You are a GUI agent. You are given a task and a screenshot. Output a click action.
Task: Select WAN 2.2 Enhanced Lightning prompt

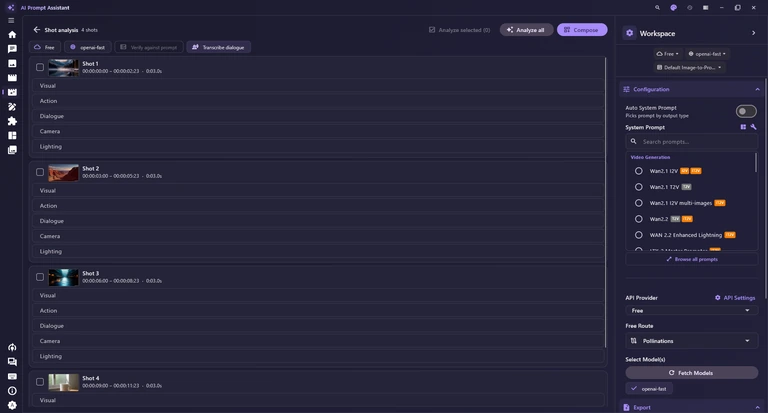(x=685, y=235)
